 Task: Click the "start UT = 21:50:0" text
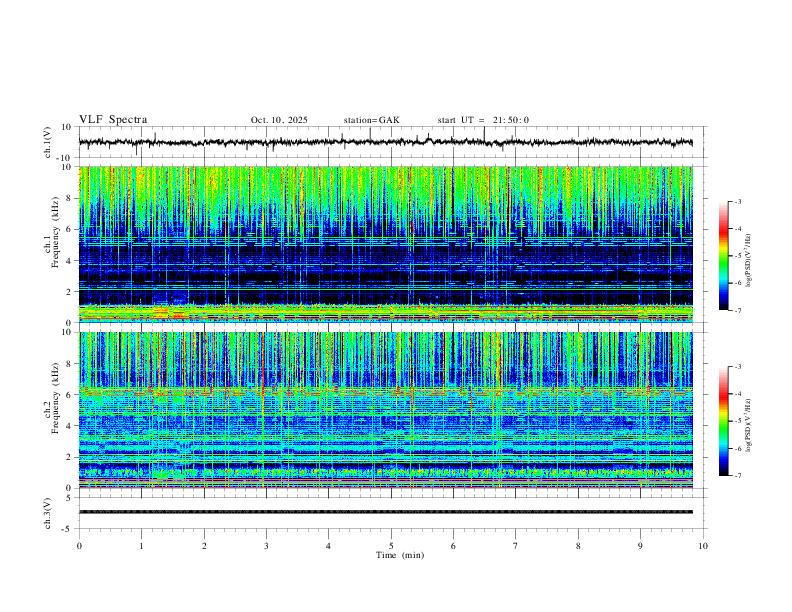(x=483, y=120)
